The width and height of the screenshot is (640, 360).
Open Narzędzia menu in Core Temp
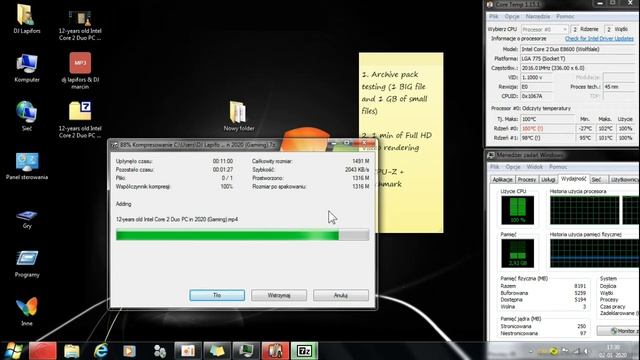pos(538,16)
